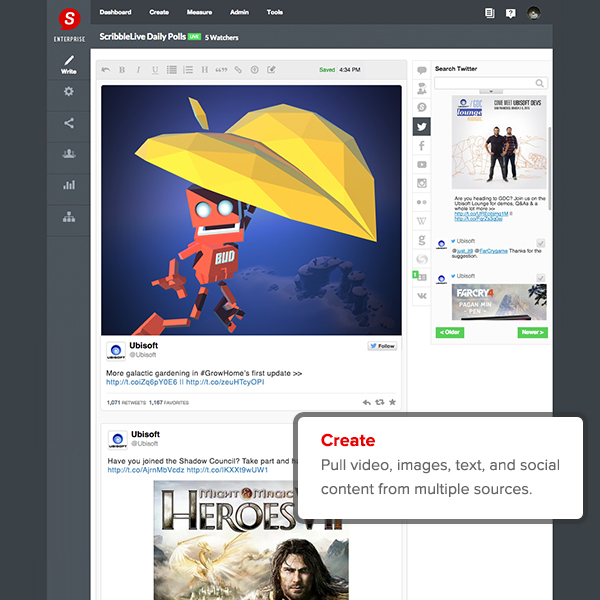The height and width of the screenshot is (600, 600).
Task: Check the FarCrygame reply tweet checkbox
Action: point(541,243)
